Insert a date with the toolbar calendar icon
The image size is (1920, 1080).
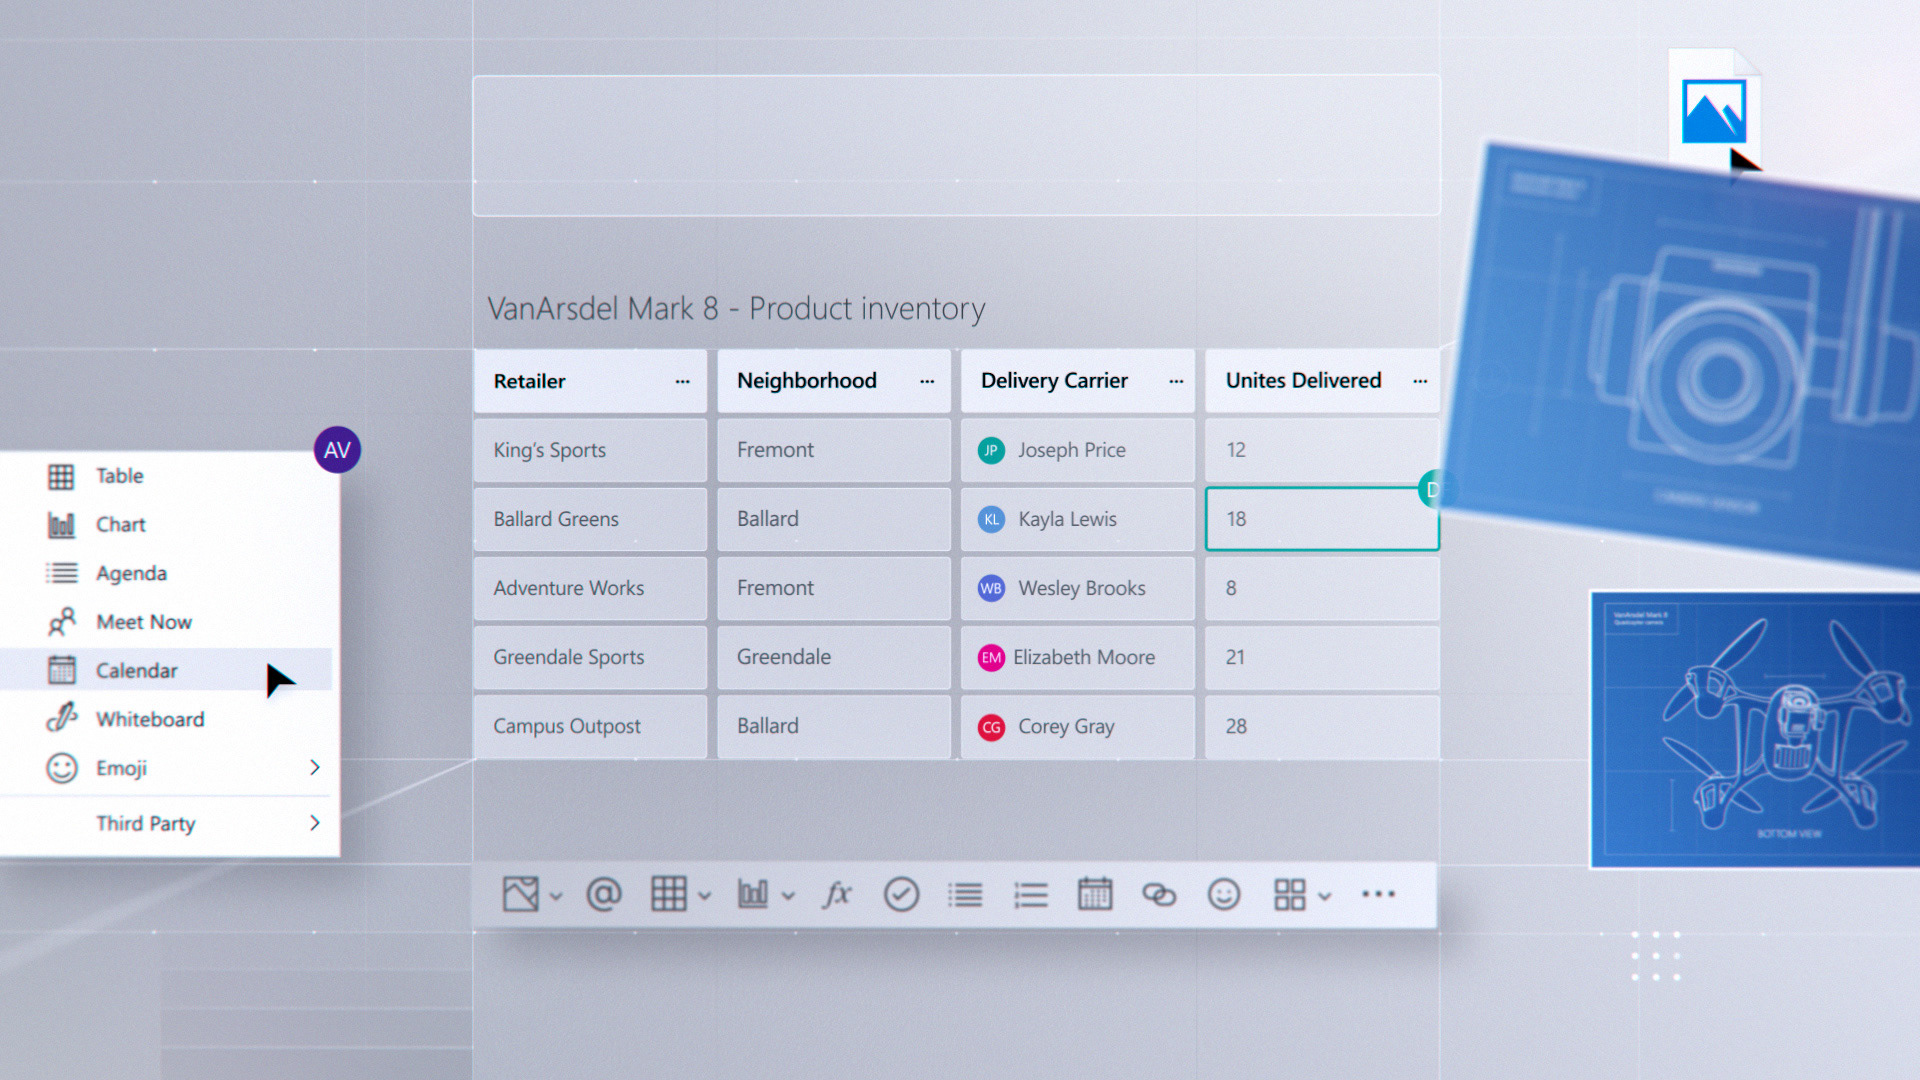(1094, 894)
